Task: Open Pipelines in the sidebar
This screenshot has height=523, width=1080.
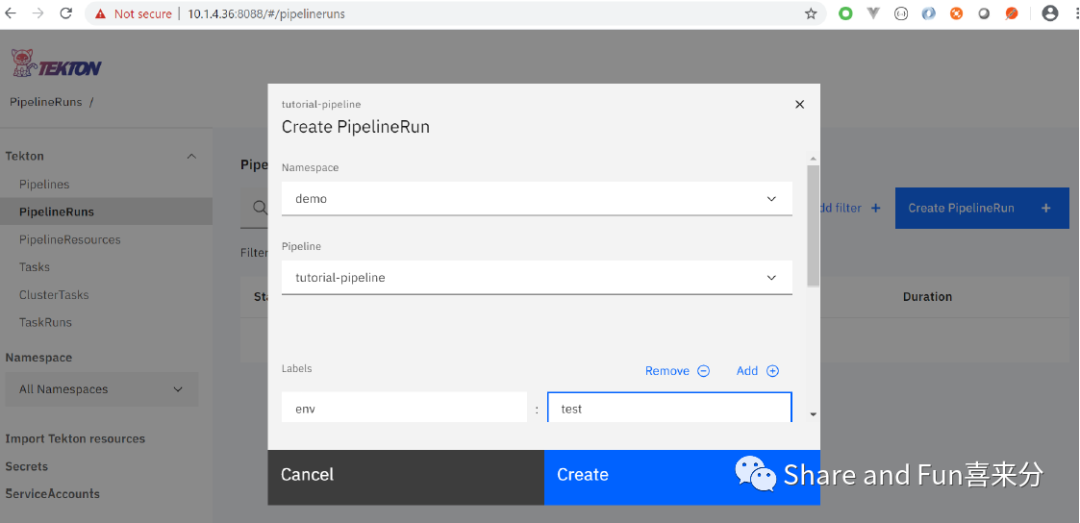Action: point(44,184)
